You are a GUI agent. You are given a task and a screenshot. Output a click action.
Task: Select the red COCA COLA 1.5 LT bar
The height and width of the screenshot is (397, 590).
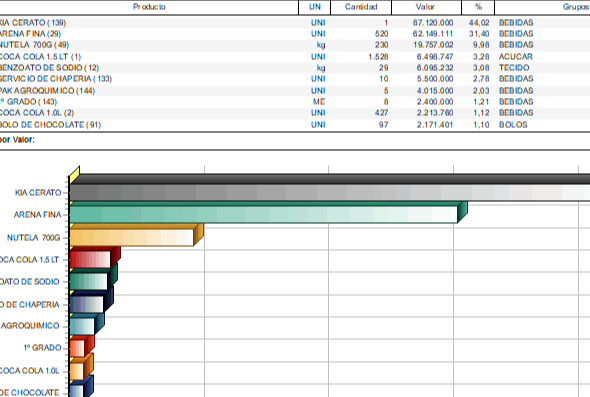coord(90,260)
